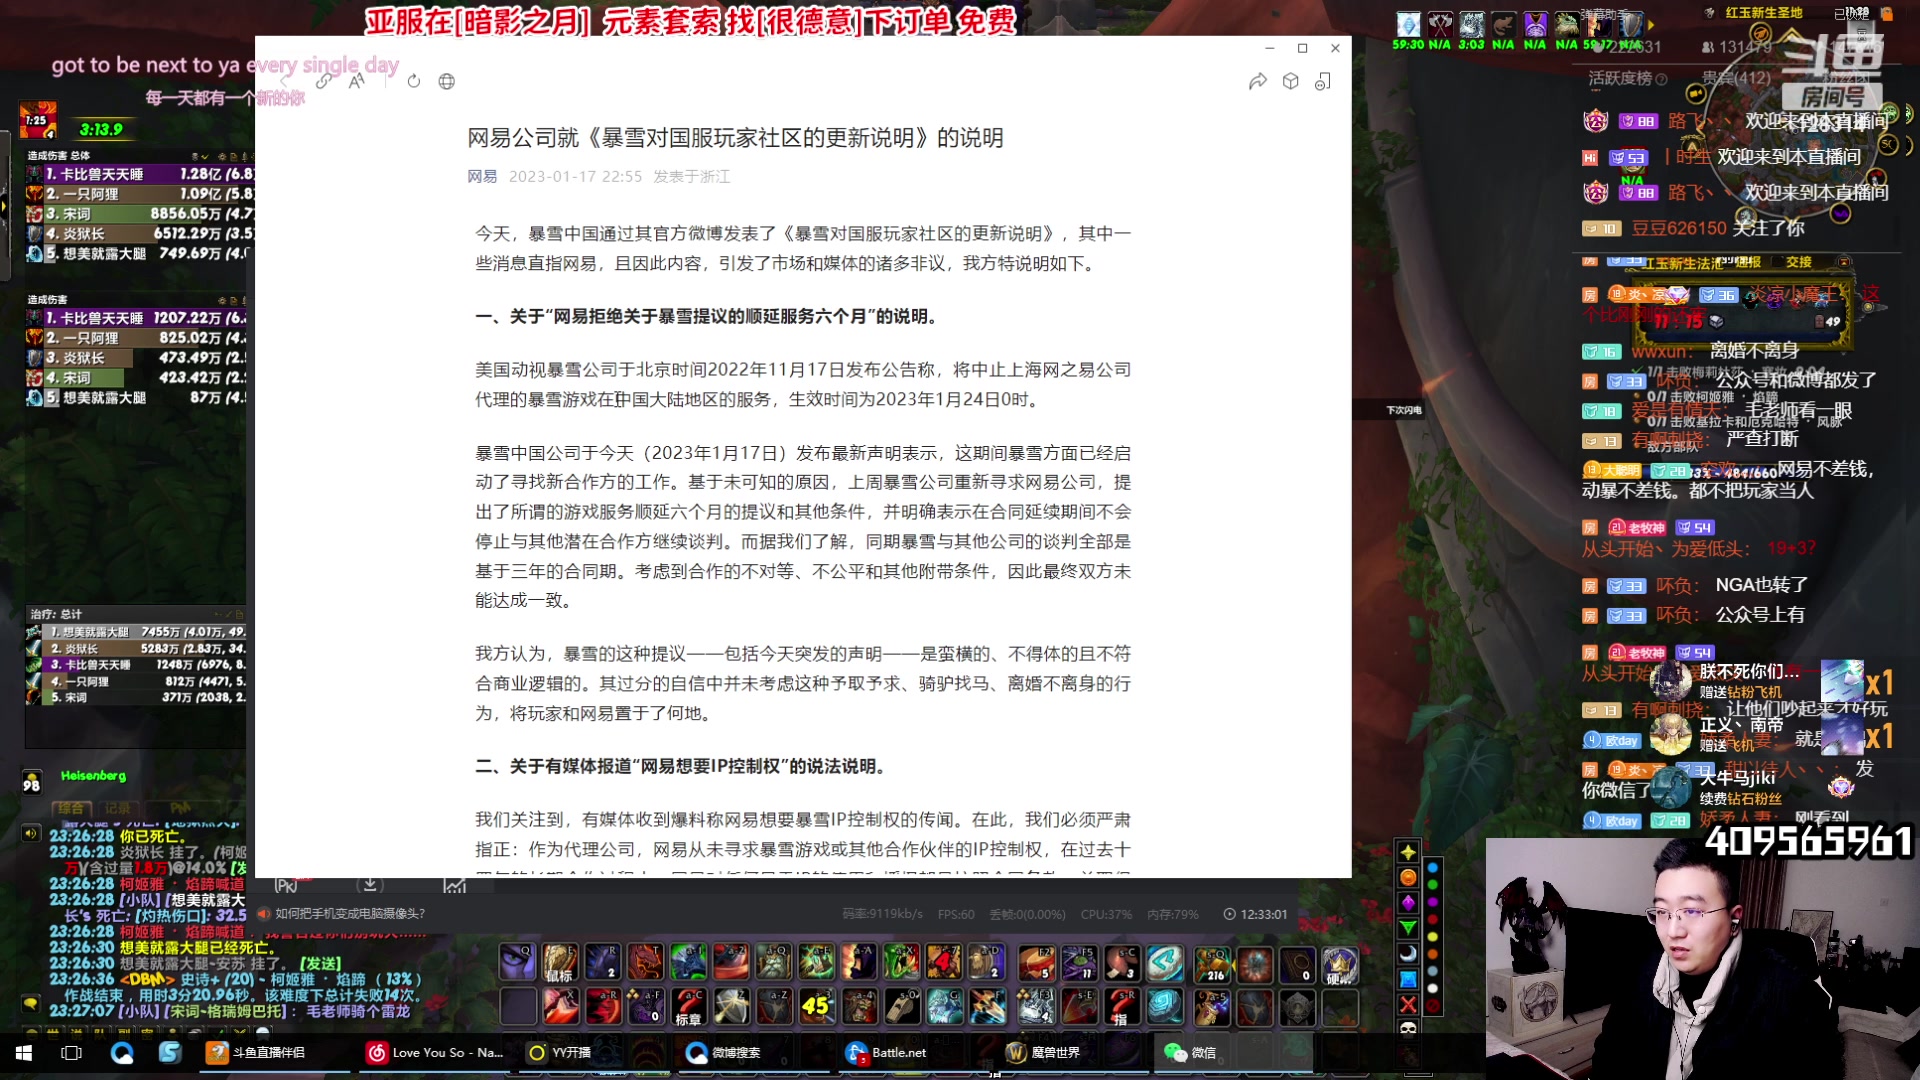
Task: Use the action bar ability labeled 鼠标
Action: point(559,961)
